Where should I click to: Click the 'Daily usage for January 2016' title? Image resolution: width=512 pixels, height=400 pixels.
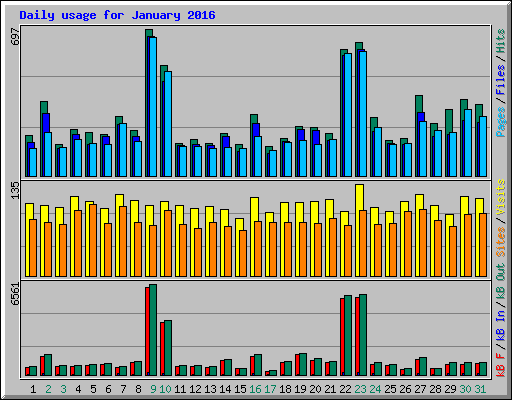[117, 15]
